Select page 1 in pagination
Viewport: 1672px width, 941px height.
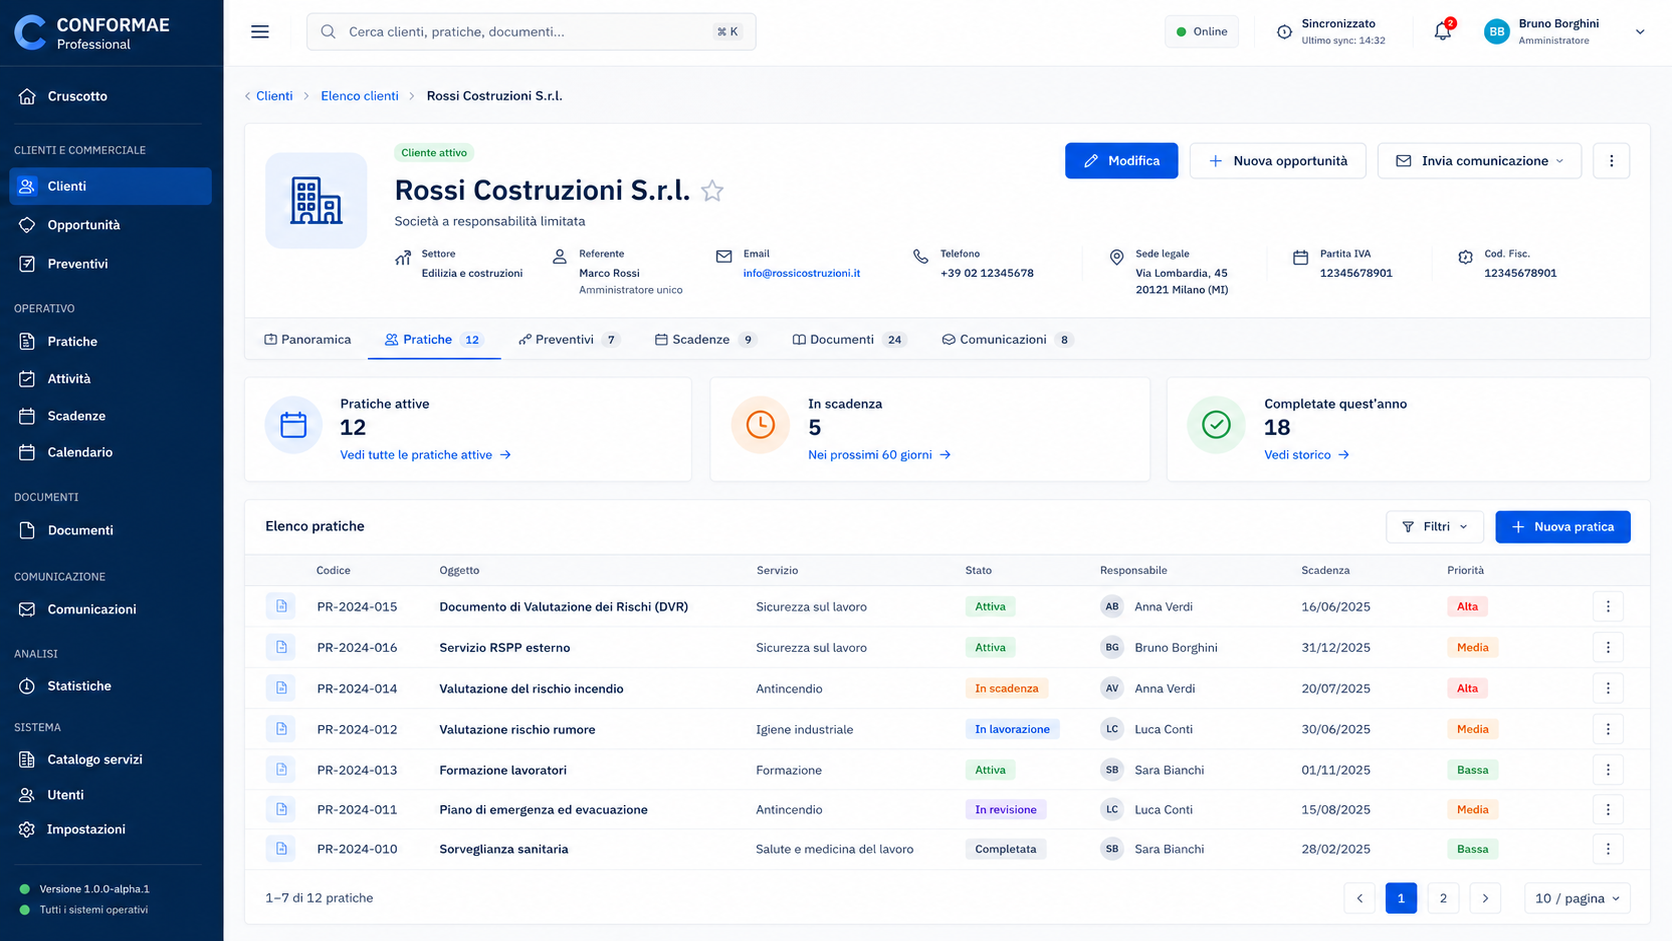(1401, 898)
